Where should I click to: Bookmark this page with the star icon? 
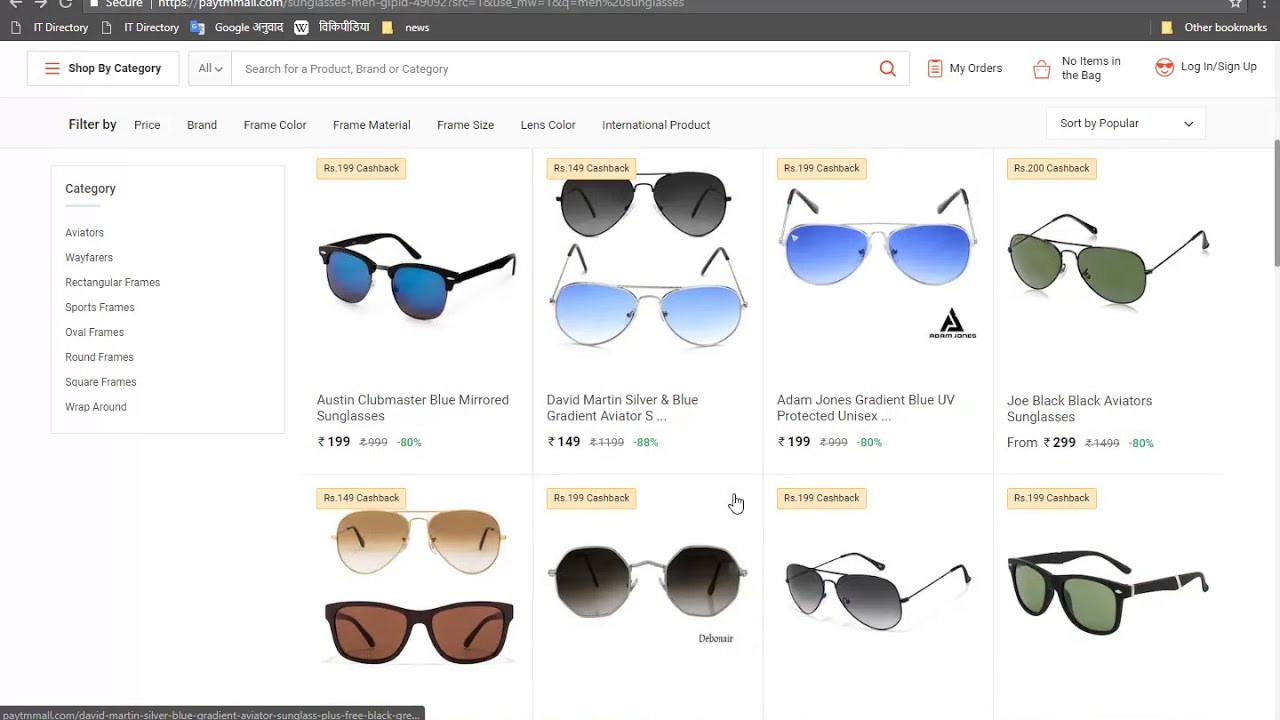[x=1235, y=3]
